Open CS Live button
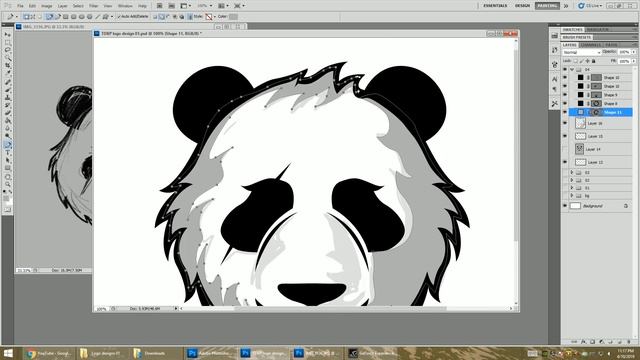This screenshot has height=360, width=640. coord(590,6)
